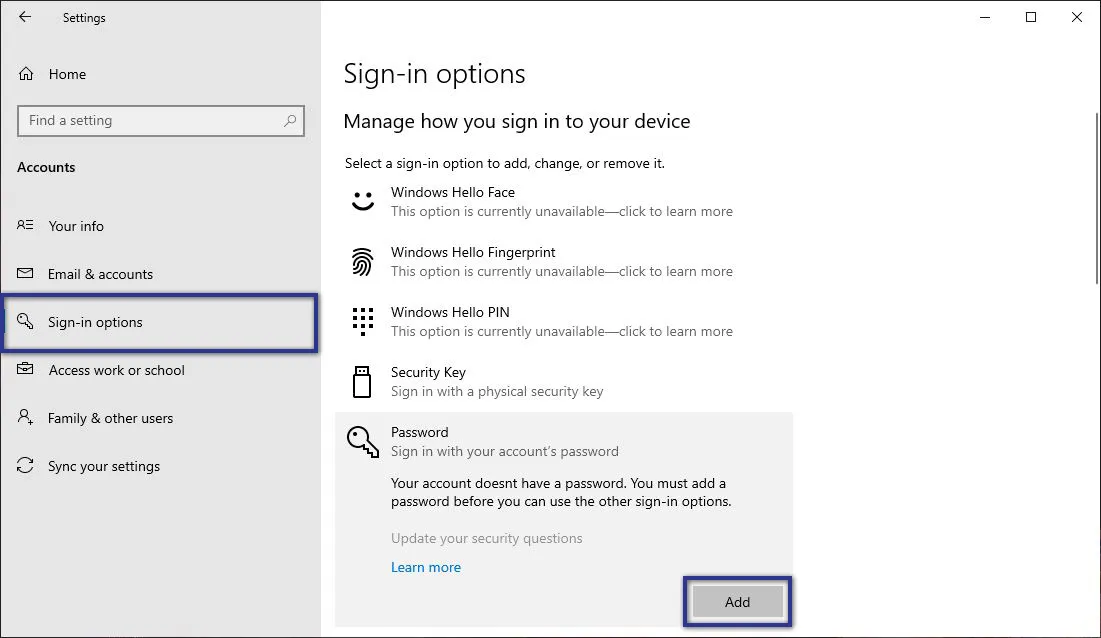Open the Sign-in options page
This screenshot has width=1101, height=638.
coord(95,321)
